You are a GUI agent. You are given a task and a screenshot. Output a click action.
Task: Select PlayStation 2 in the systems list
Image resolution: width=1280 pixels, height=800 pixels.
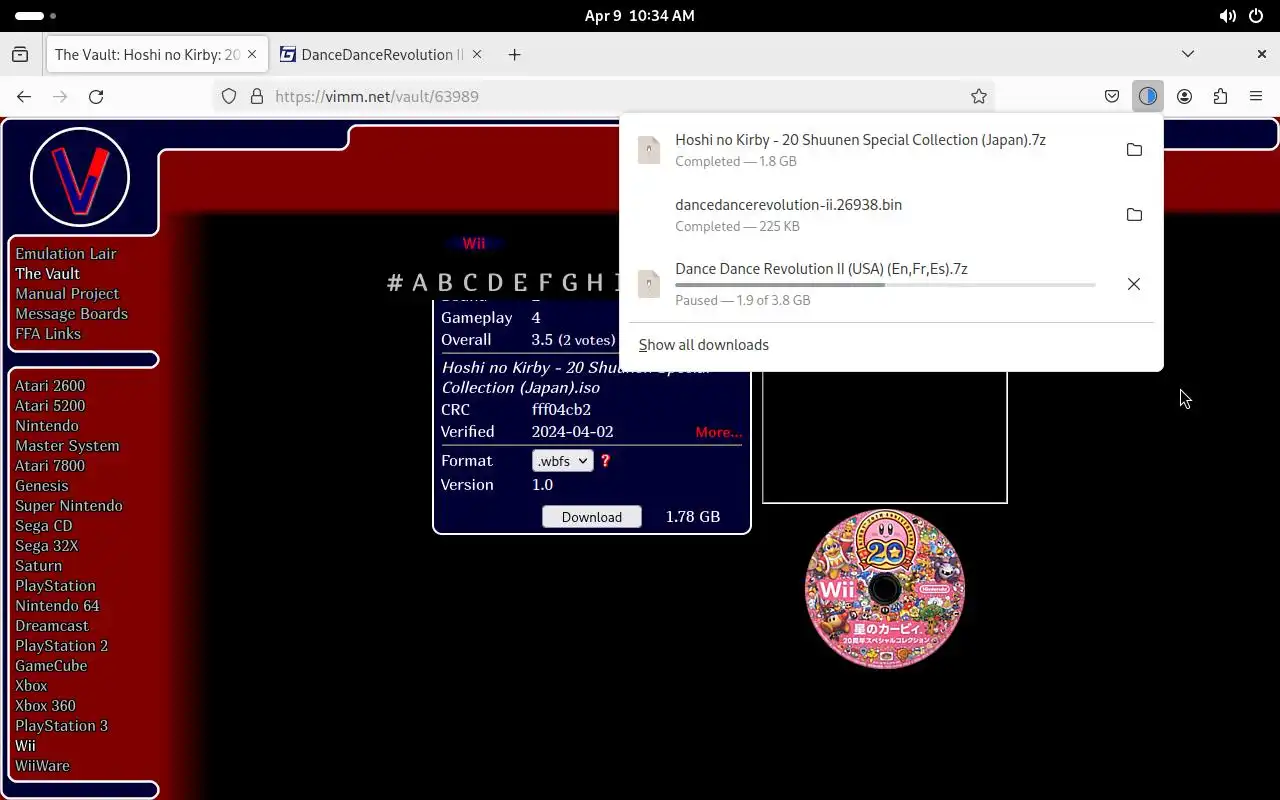[61, 646]
